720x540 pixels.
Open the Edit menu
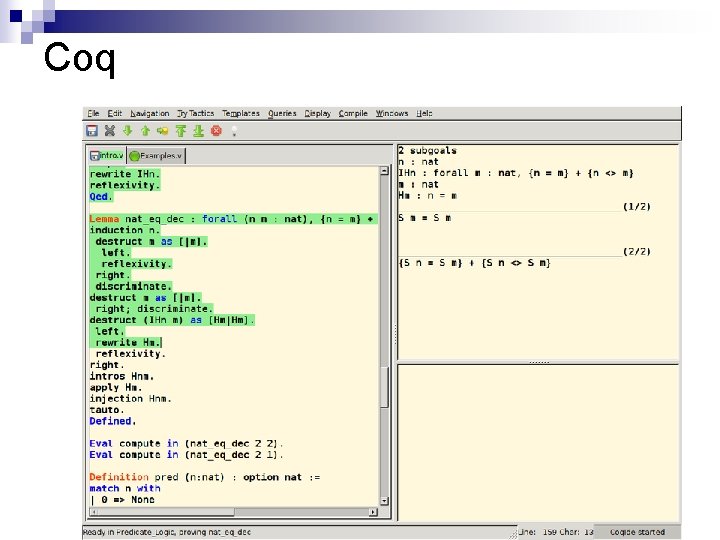point(114,113)
